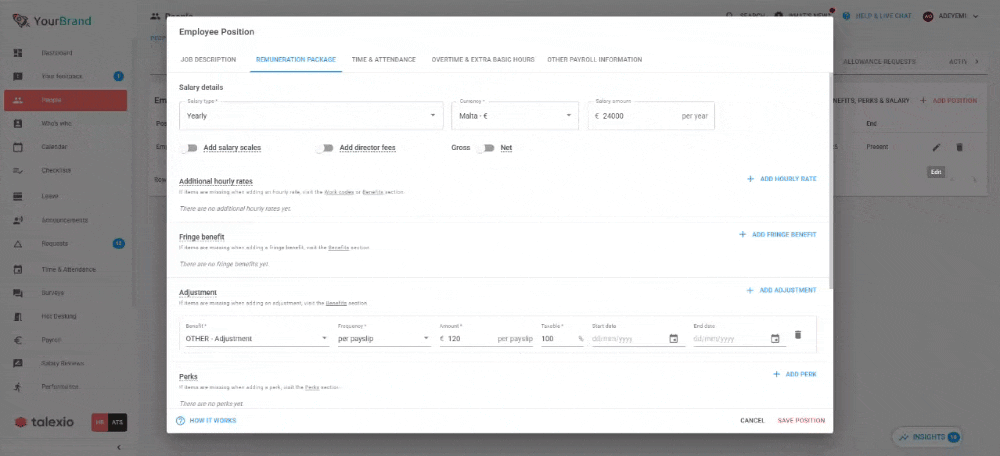Open Salary Reviews sidebar icon
Screen dimensions: 1000x456
(18, 363)
